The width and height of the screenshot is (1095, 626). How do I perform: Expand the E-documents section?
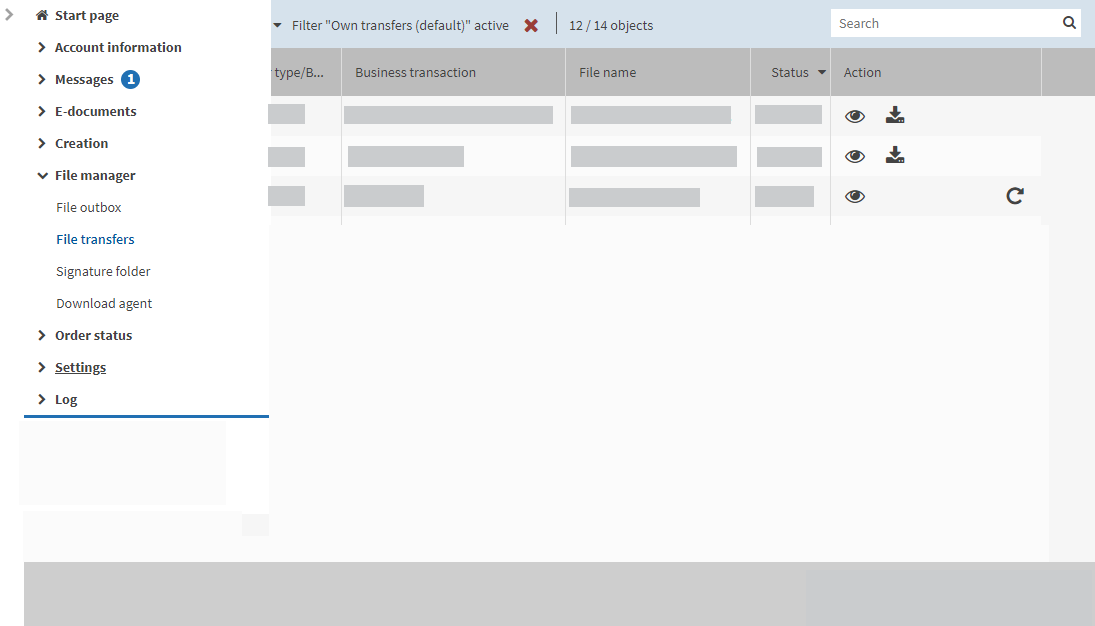tap(95, 111)
